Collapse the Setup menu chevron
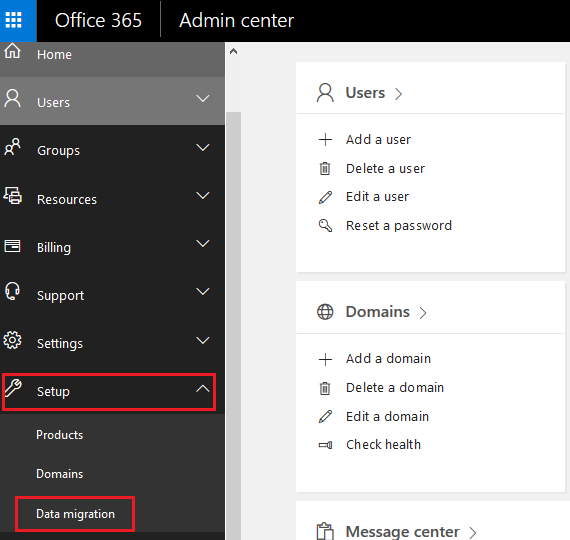Image resolution: width=570 pixels, height=540 pixels. (202, 389)
